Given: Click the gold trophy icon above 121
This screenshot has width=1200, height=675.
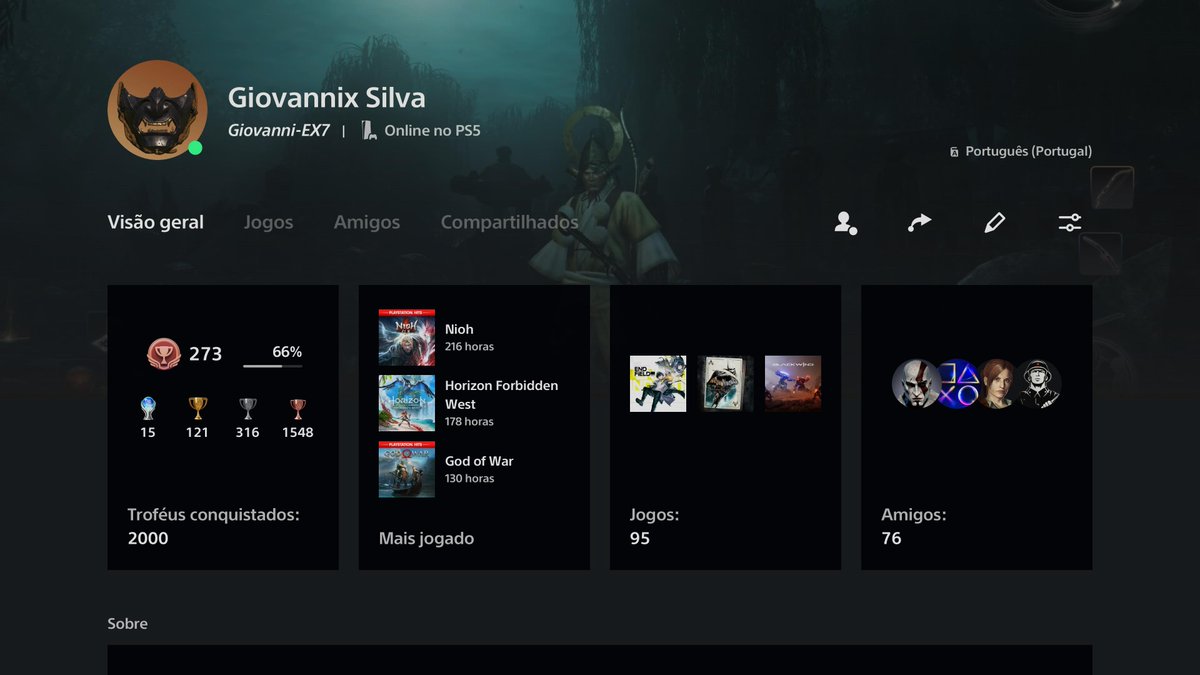Looking at the screenshot, I should pyautogui.click(x=198, y=408).
